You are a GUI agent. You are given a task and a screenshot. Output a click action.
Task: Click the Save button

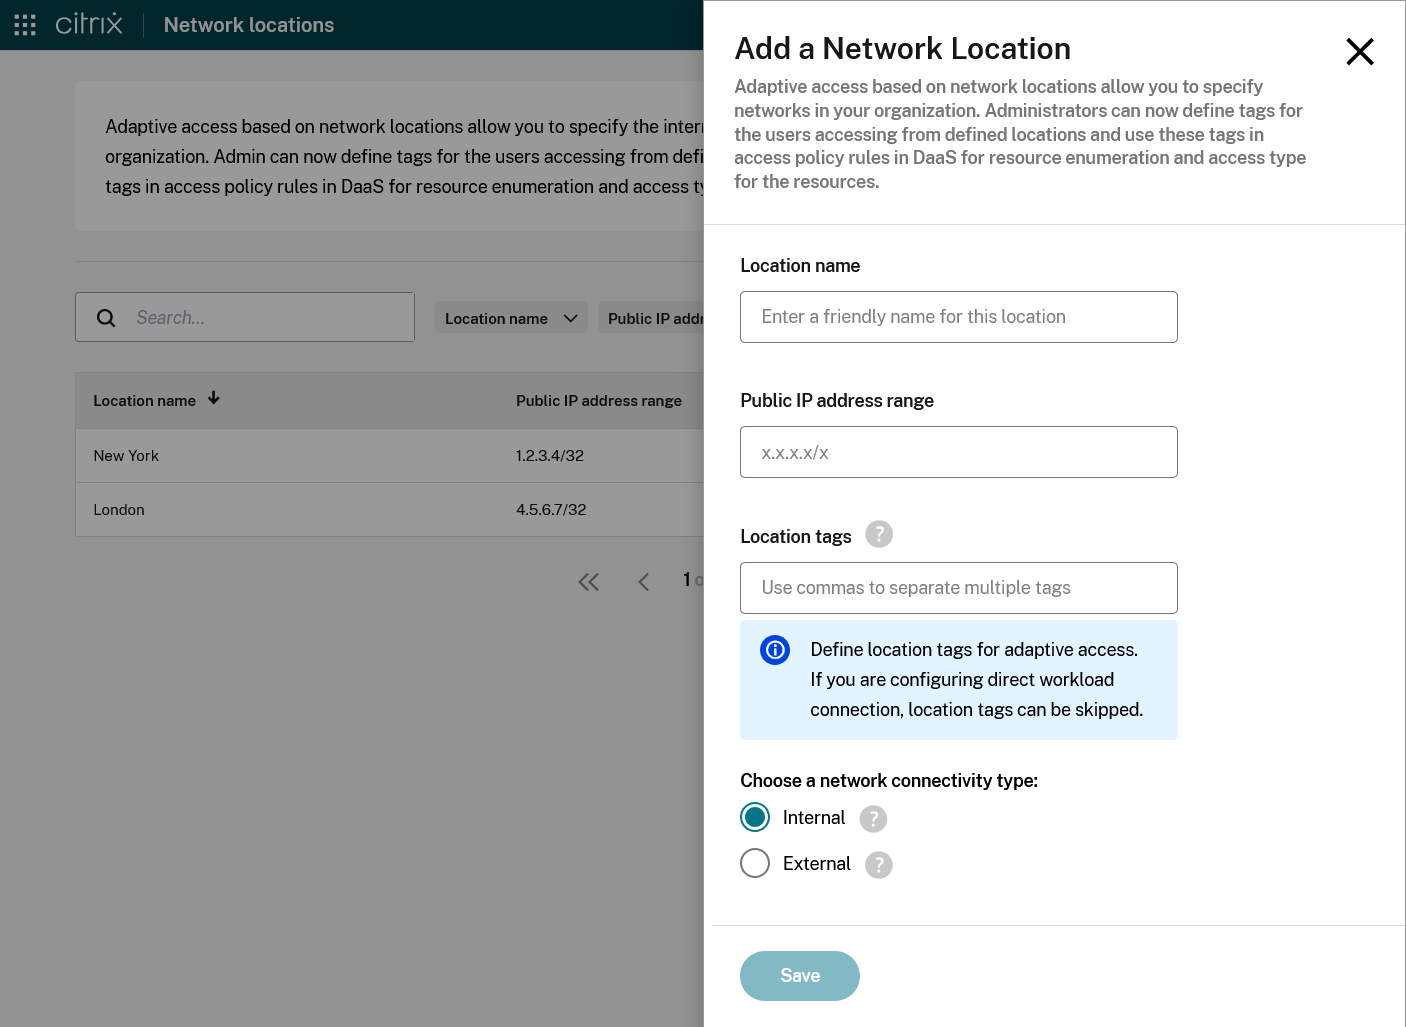point(799,975)
